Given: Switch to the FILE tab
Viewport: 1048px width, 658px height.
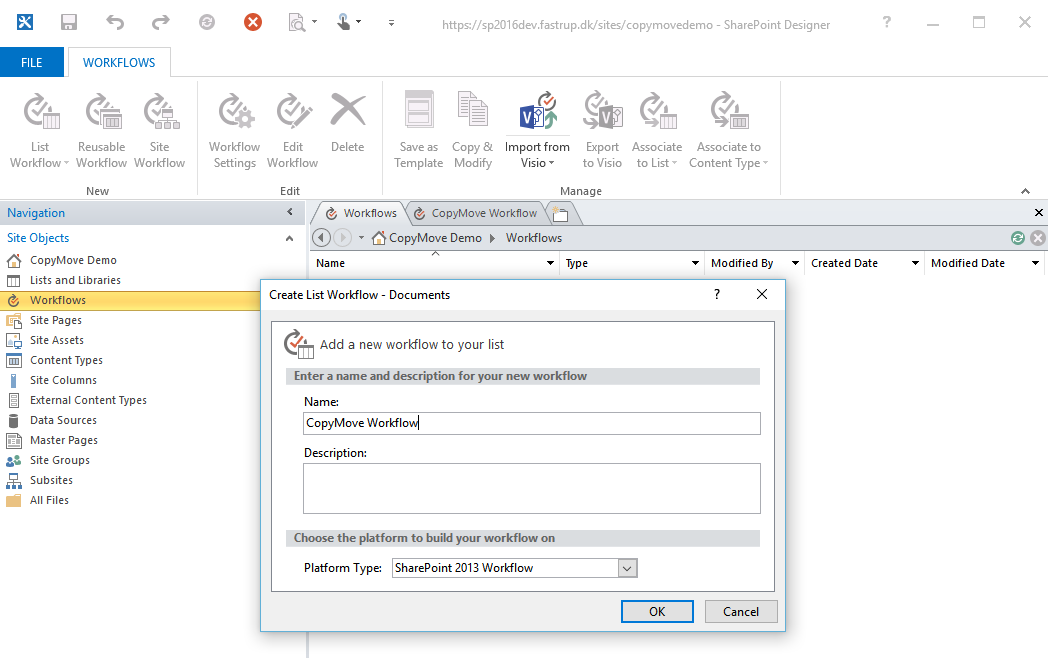Looking at the screenshot, I should 31,62.
